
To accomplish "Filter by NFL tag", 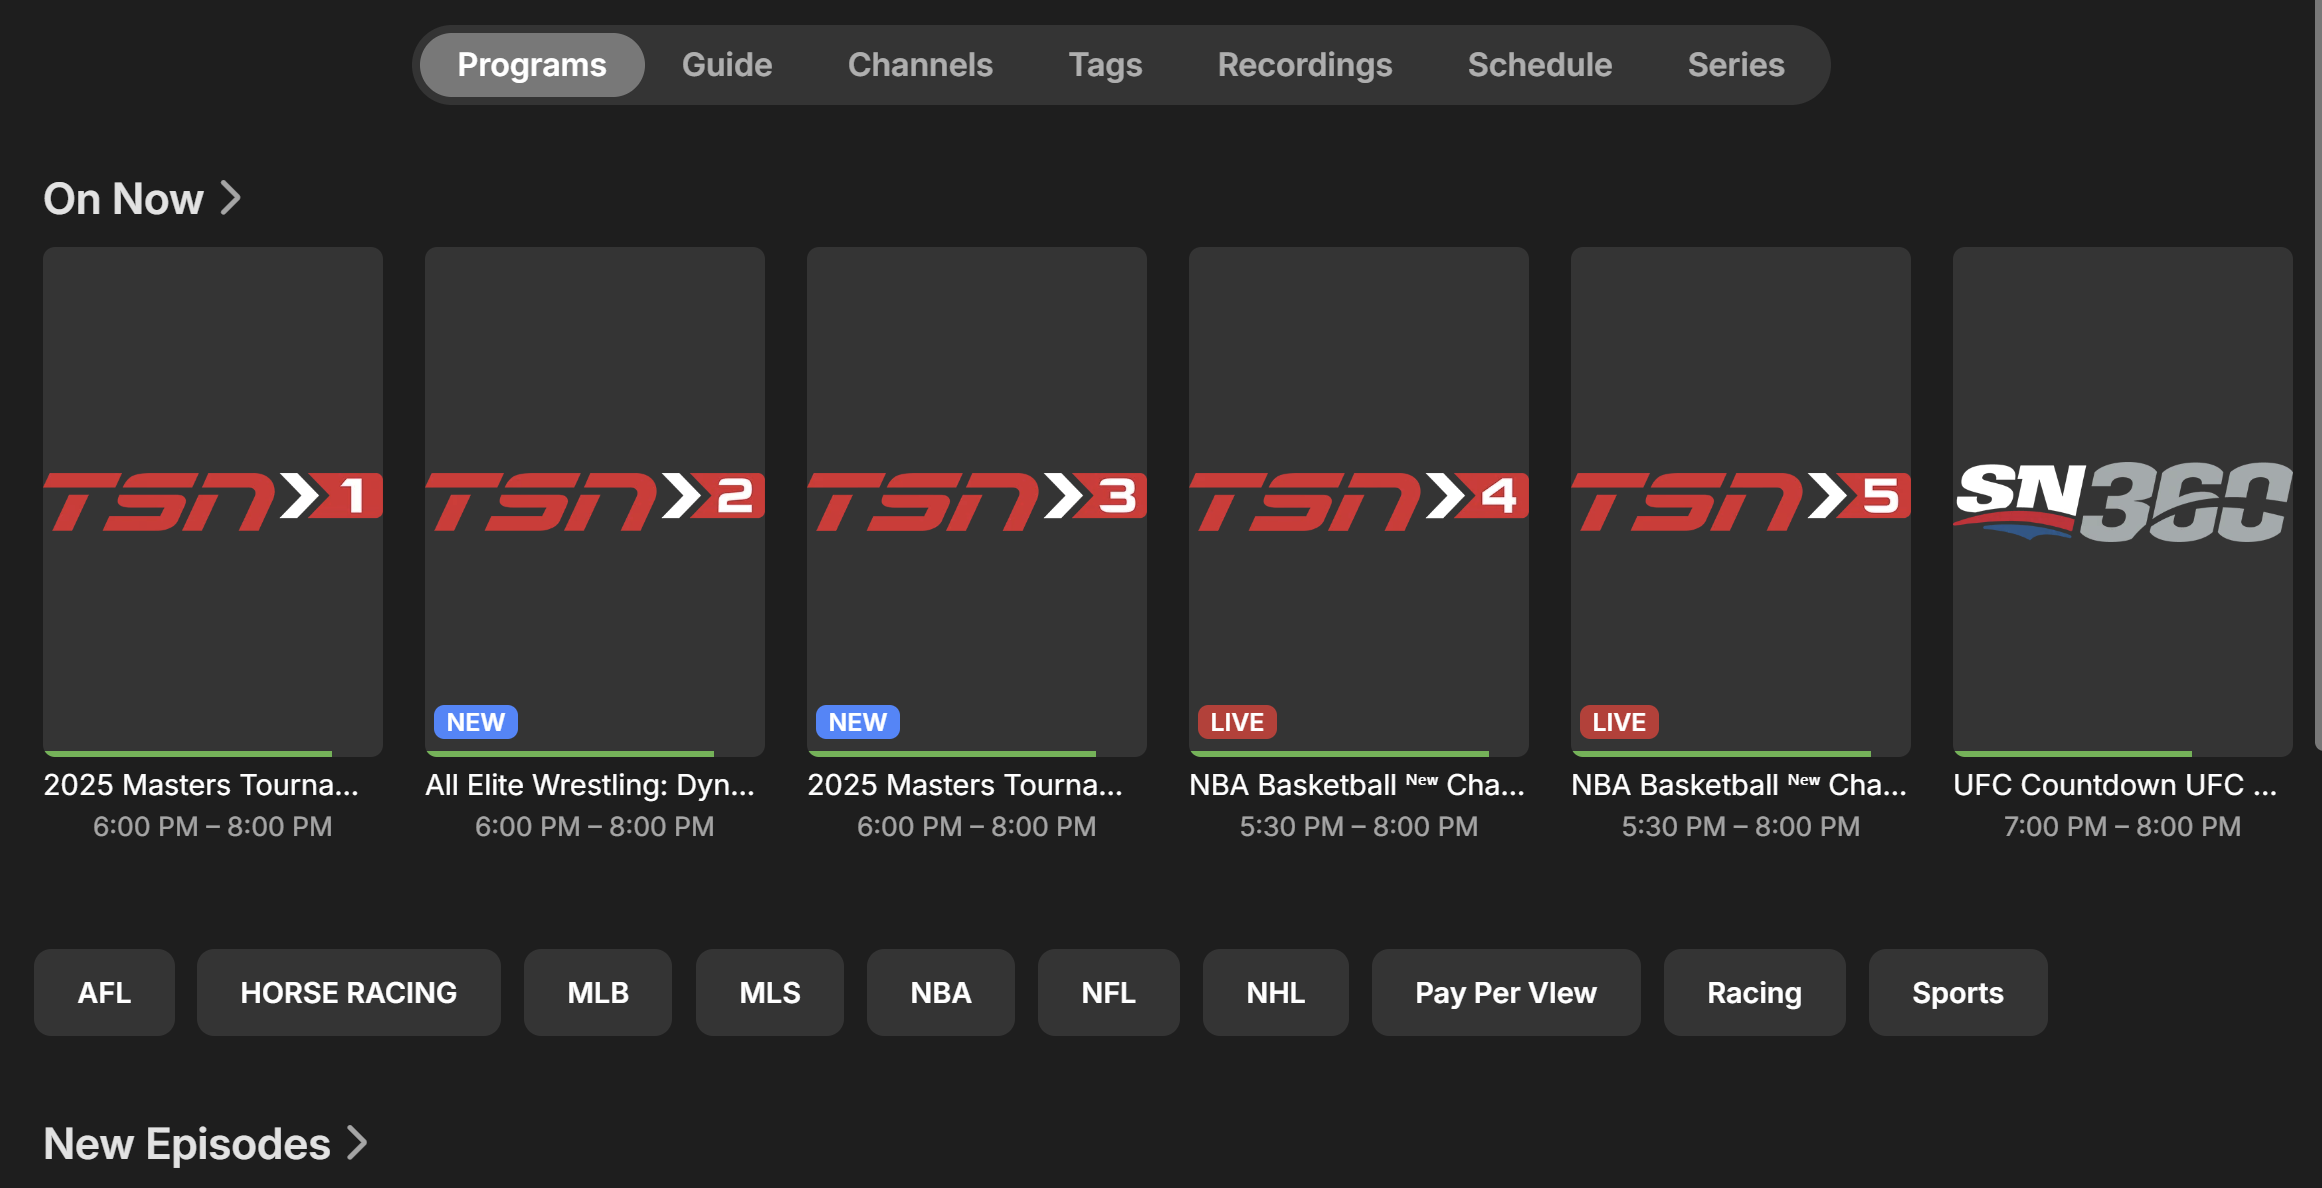I will click(x=1109, y=993).
